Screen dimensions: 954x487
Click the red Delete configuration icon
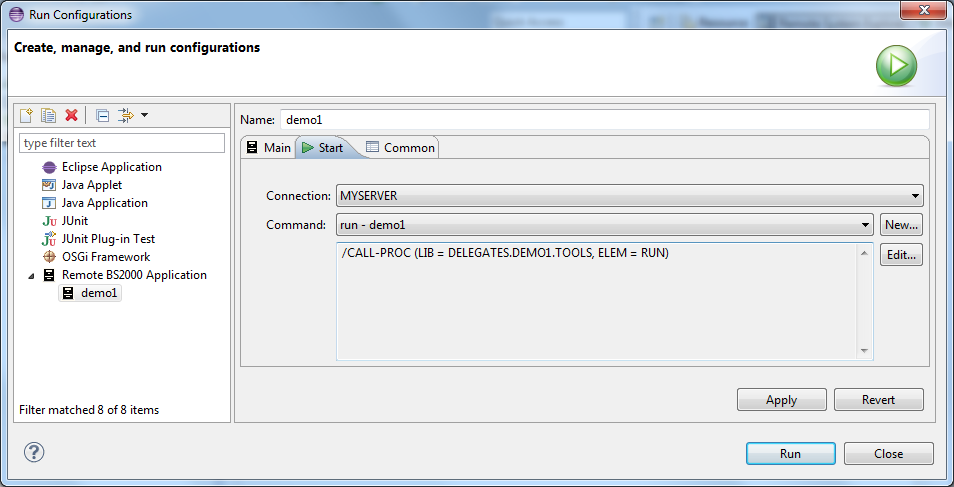71,116
